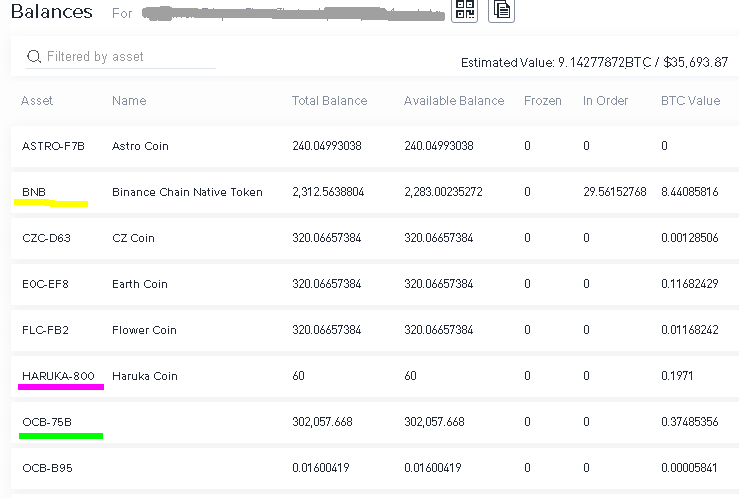Click the Earth Coin name

point(139,284)
